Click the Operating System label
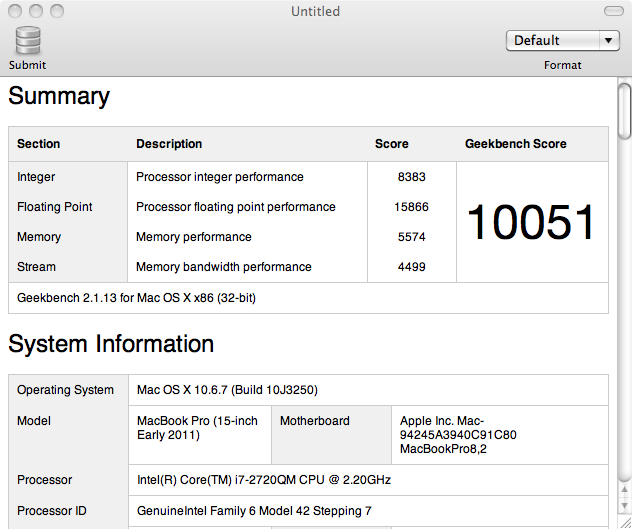 tap(65, 390)
